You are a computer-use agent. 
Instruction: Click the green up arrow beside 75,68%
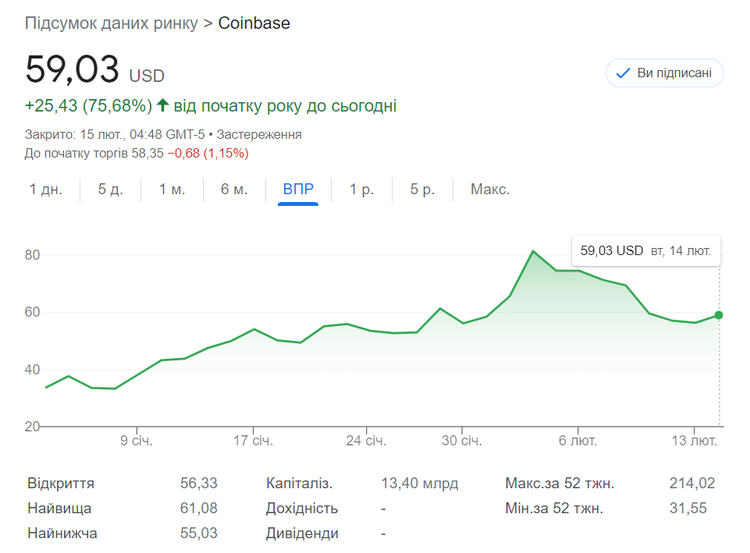(163, 105)
